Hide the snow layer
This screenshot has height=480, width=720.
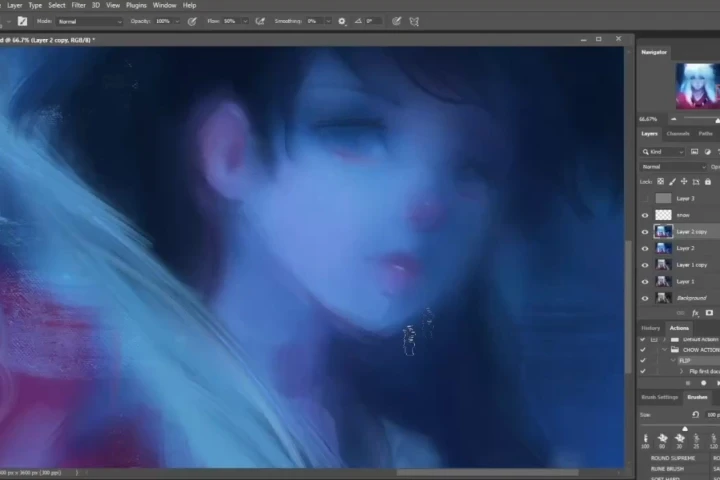645,215
